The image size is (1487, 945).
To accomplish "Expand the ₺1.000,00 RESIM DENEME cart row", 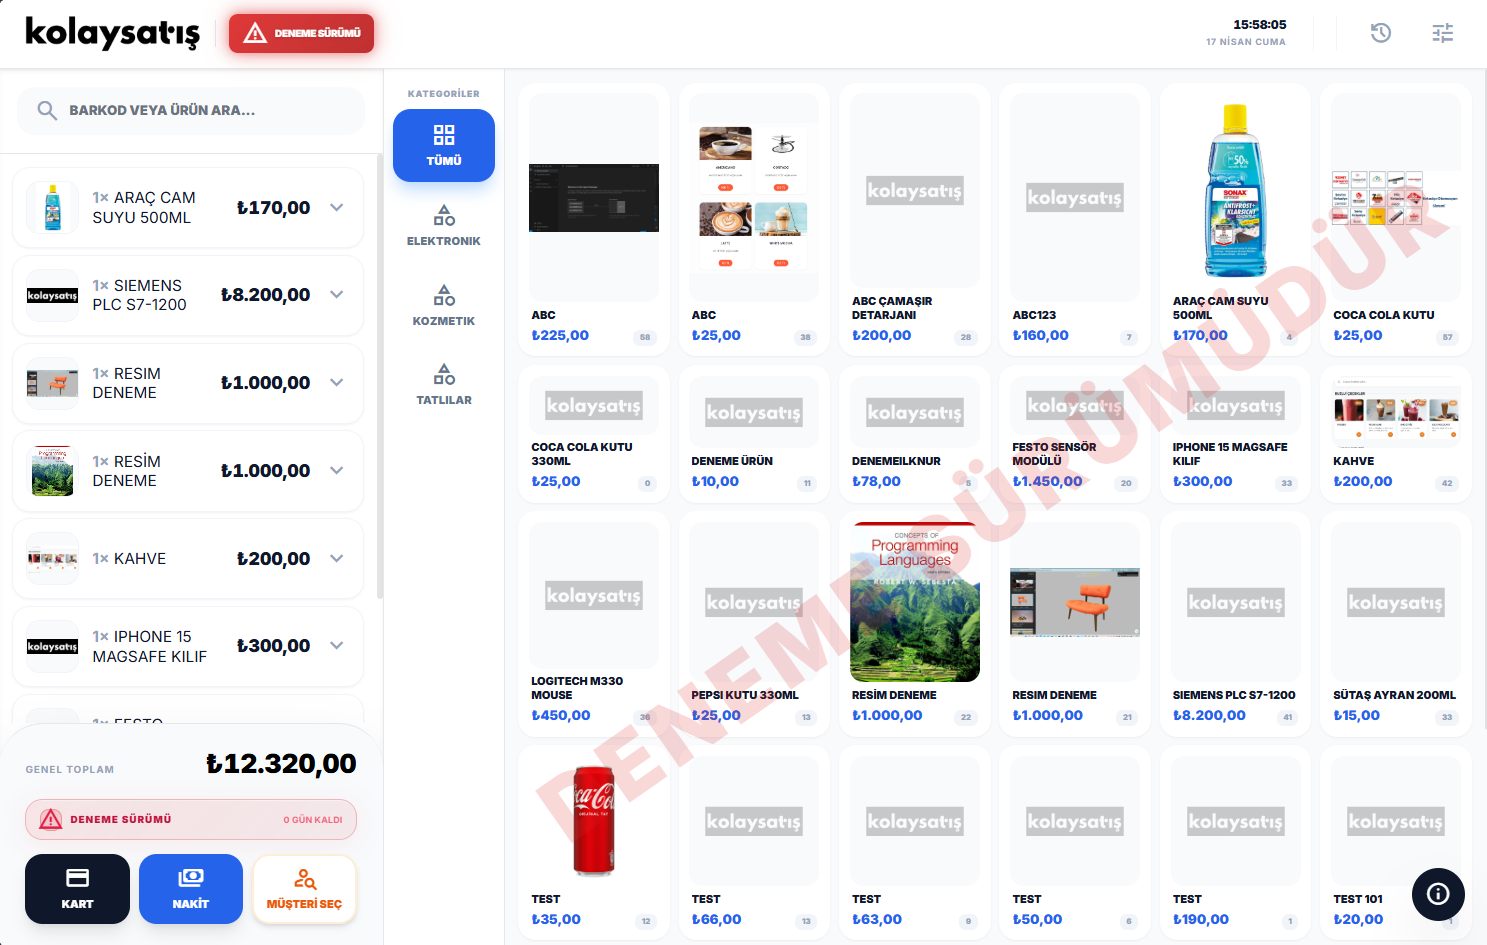I will coord(337,382).
